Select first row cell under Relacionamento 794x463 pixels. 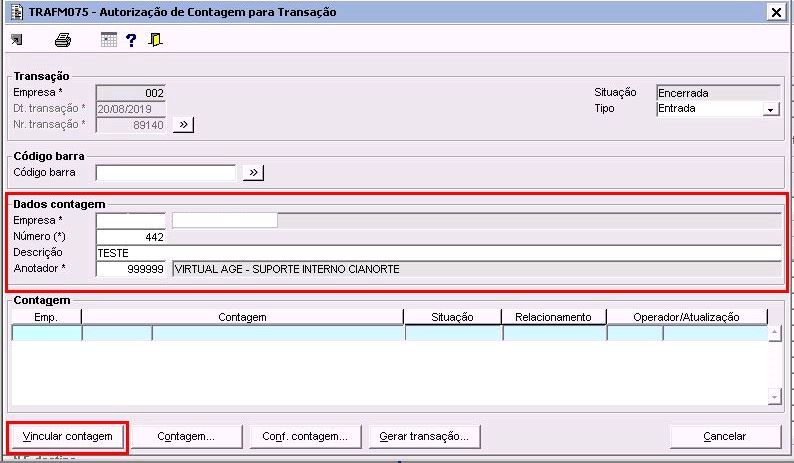click(x=554, y=333)
